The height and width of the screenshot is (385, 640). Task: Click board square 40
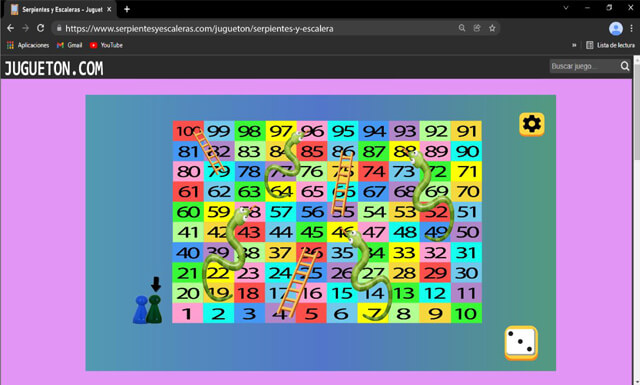coord(187,253)
